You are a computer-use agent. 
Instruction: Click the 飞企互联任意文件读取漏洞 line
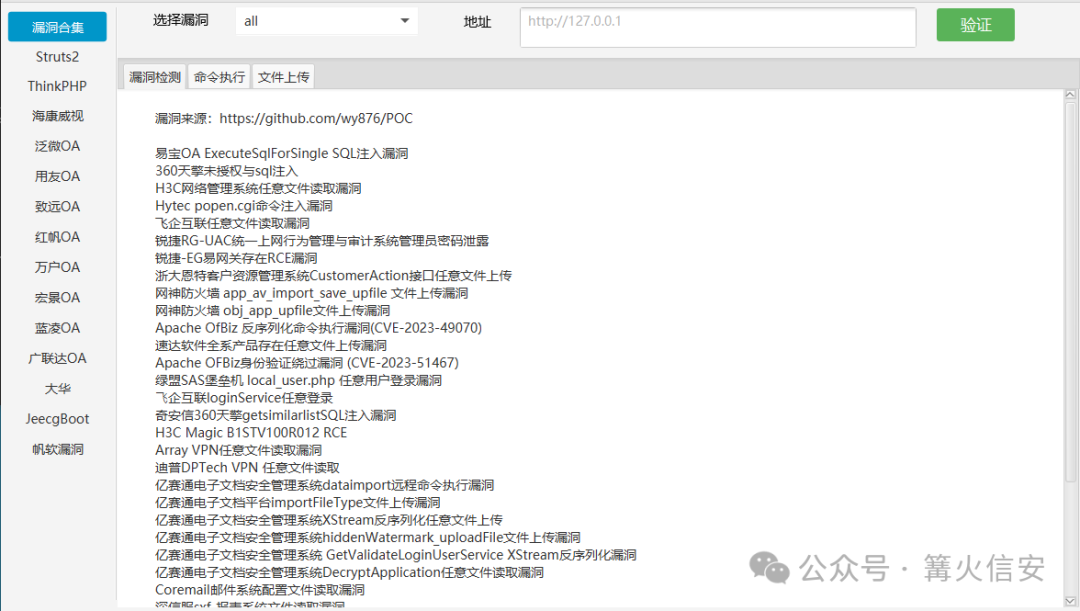(232, 223)
